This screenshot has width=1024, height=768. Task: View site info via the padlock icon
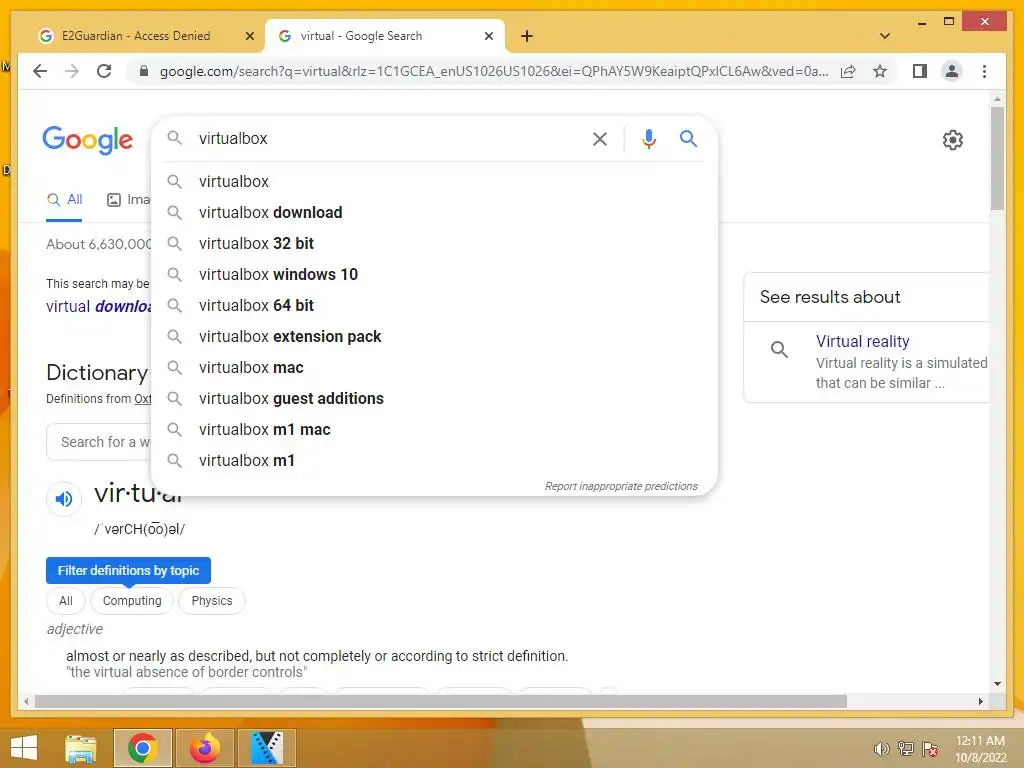point(144,71)
